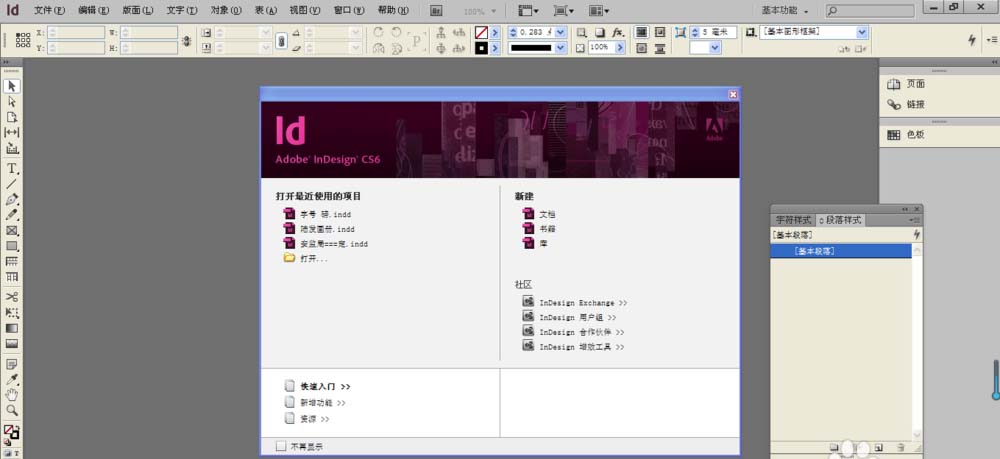The image size is (1000, 459).
Task: Toggle the constrain proportions chain icon
Action: click(x=281, y=40)
